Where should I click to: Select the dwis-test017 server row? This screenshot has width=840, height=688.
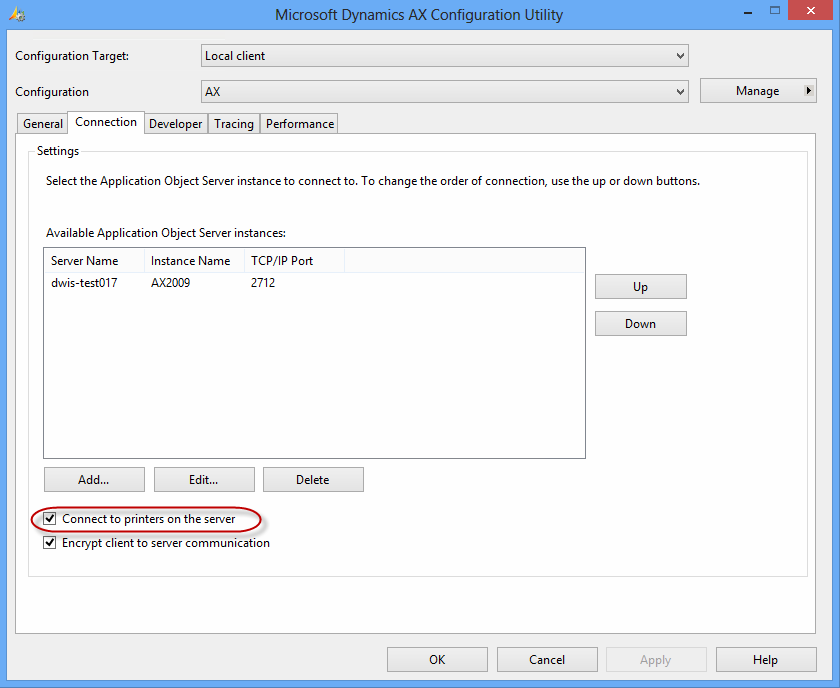[85, 283]
